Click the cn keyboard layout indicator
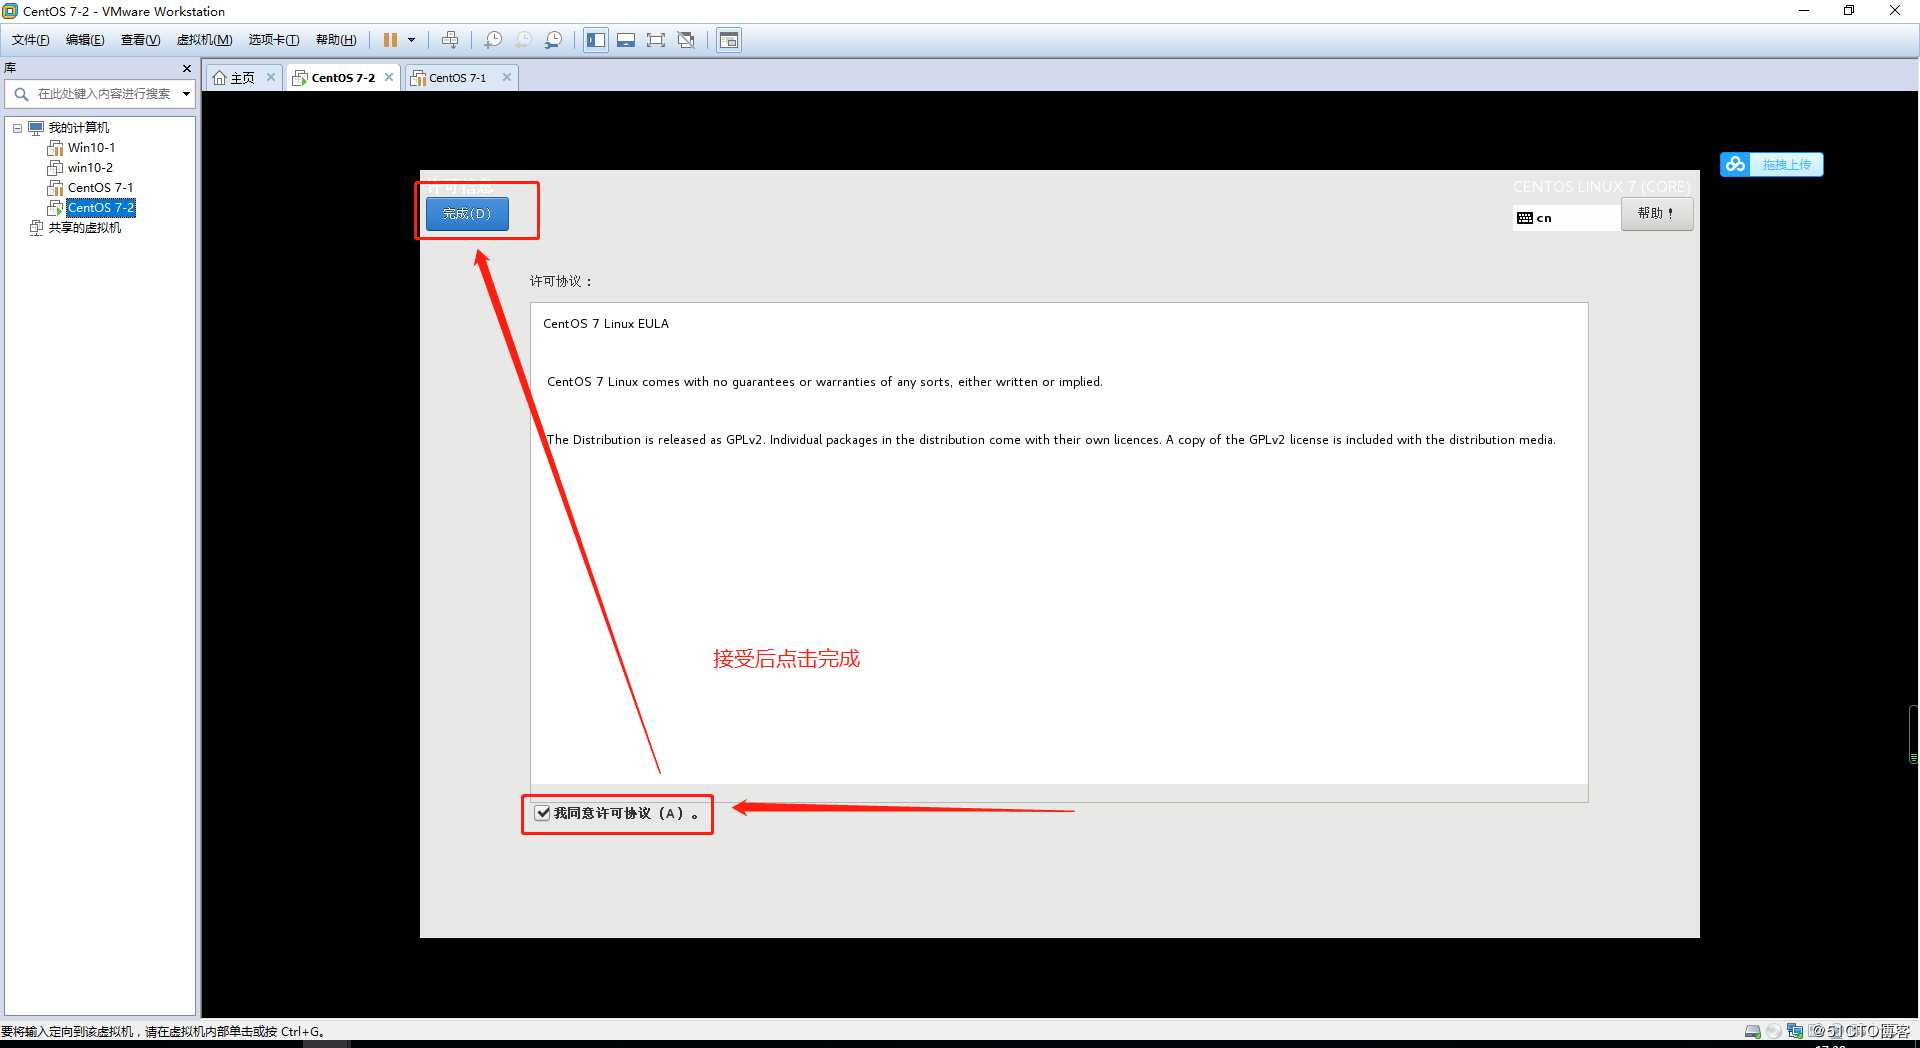 (x=1566, y=218)
